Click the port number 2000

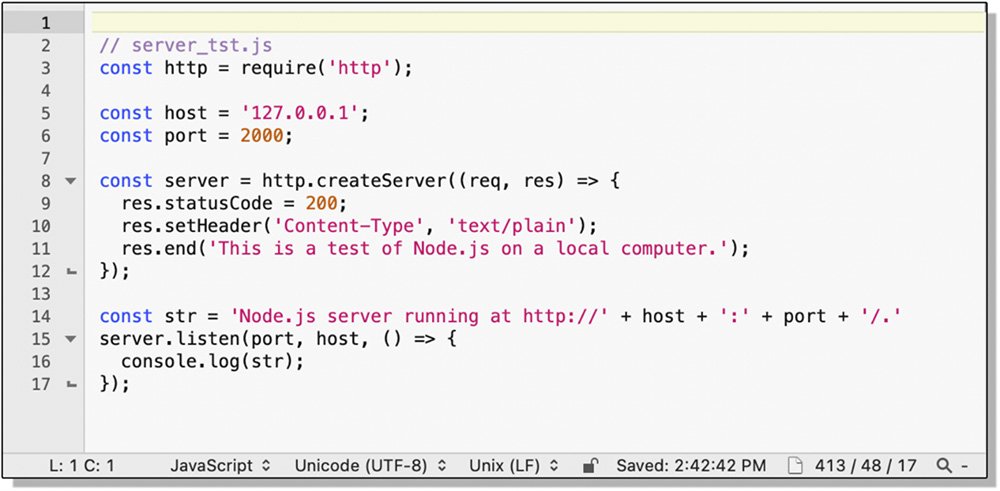(262, 136)
